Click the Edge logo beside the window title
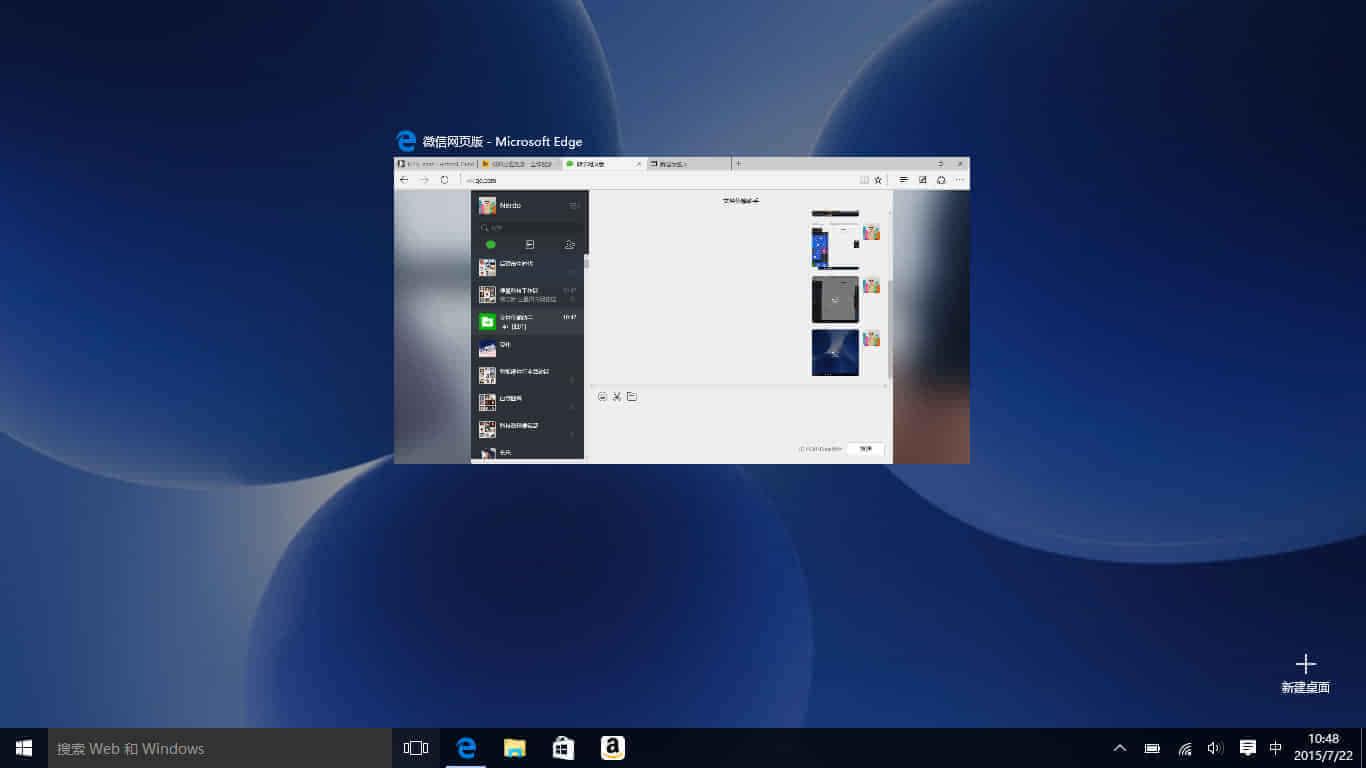Screen dimensions: 1366x768 (406, 141)
